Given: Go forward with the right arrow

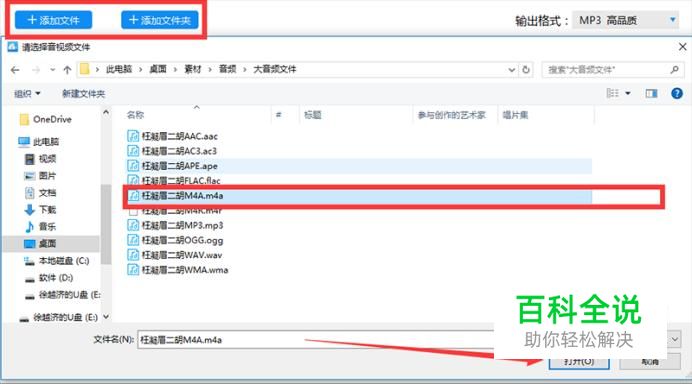Looking at the screenshot, I should [x=36, y=70].
